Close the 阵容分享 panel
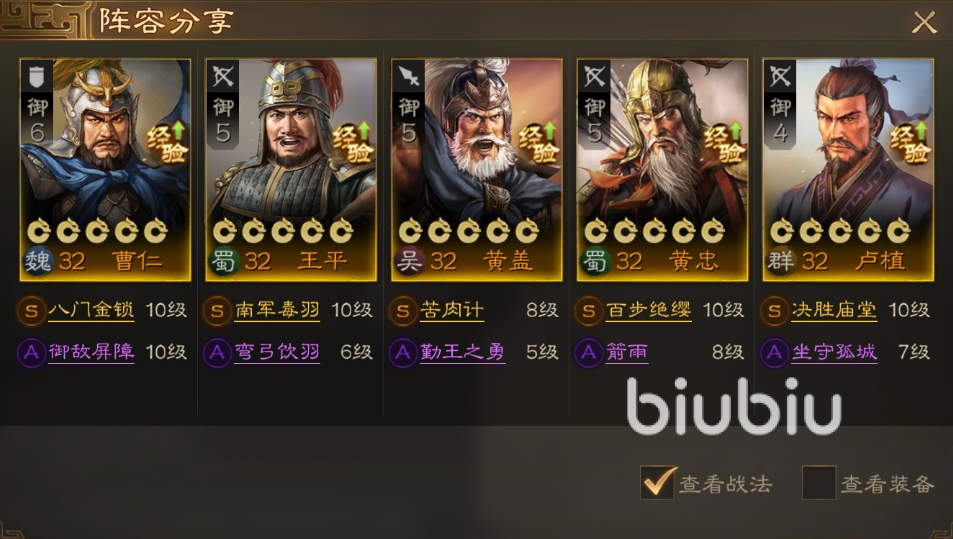This screenshot has height=539, width=953. [924, 22]
